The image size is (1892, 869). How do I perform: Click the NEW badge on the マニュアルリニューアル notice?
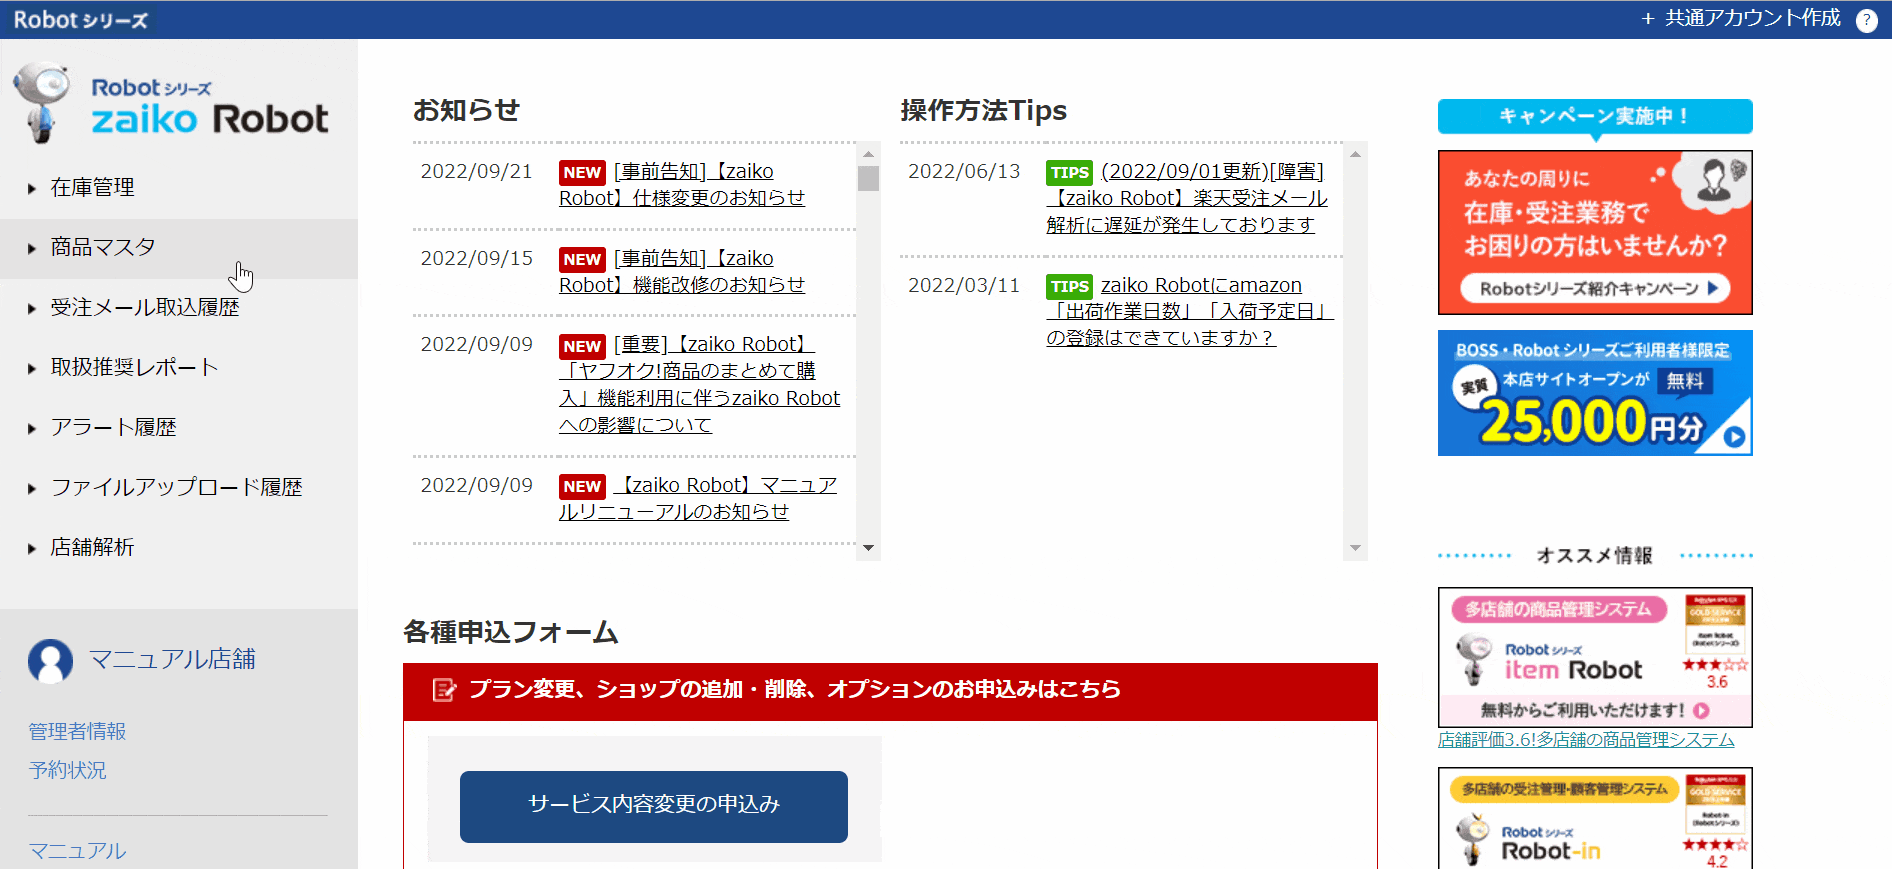tap(582, 486)
